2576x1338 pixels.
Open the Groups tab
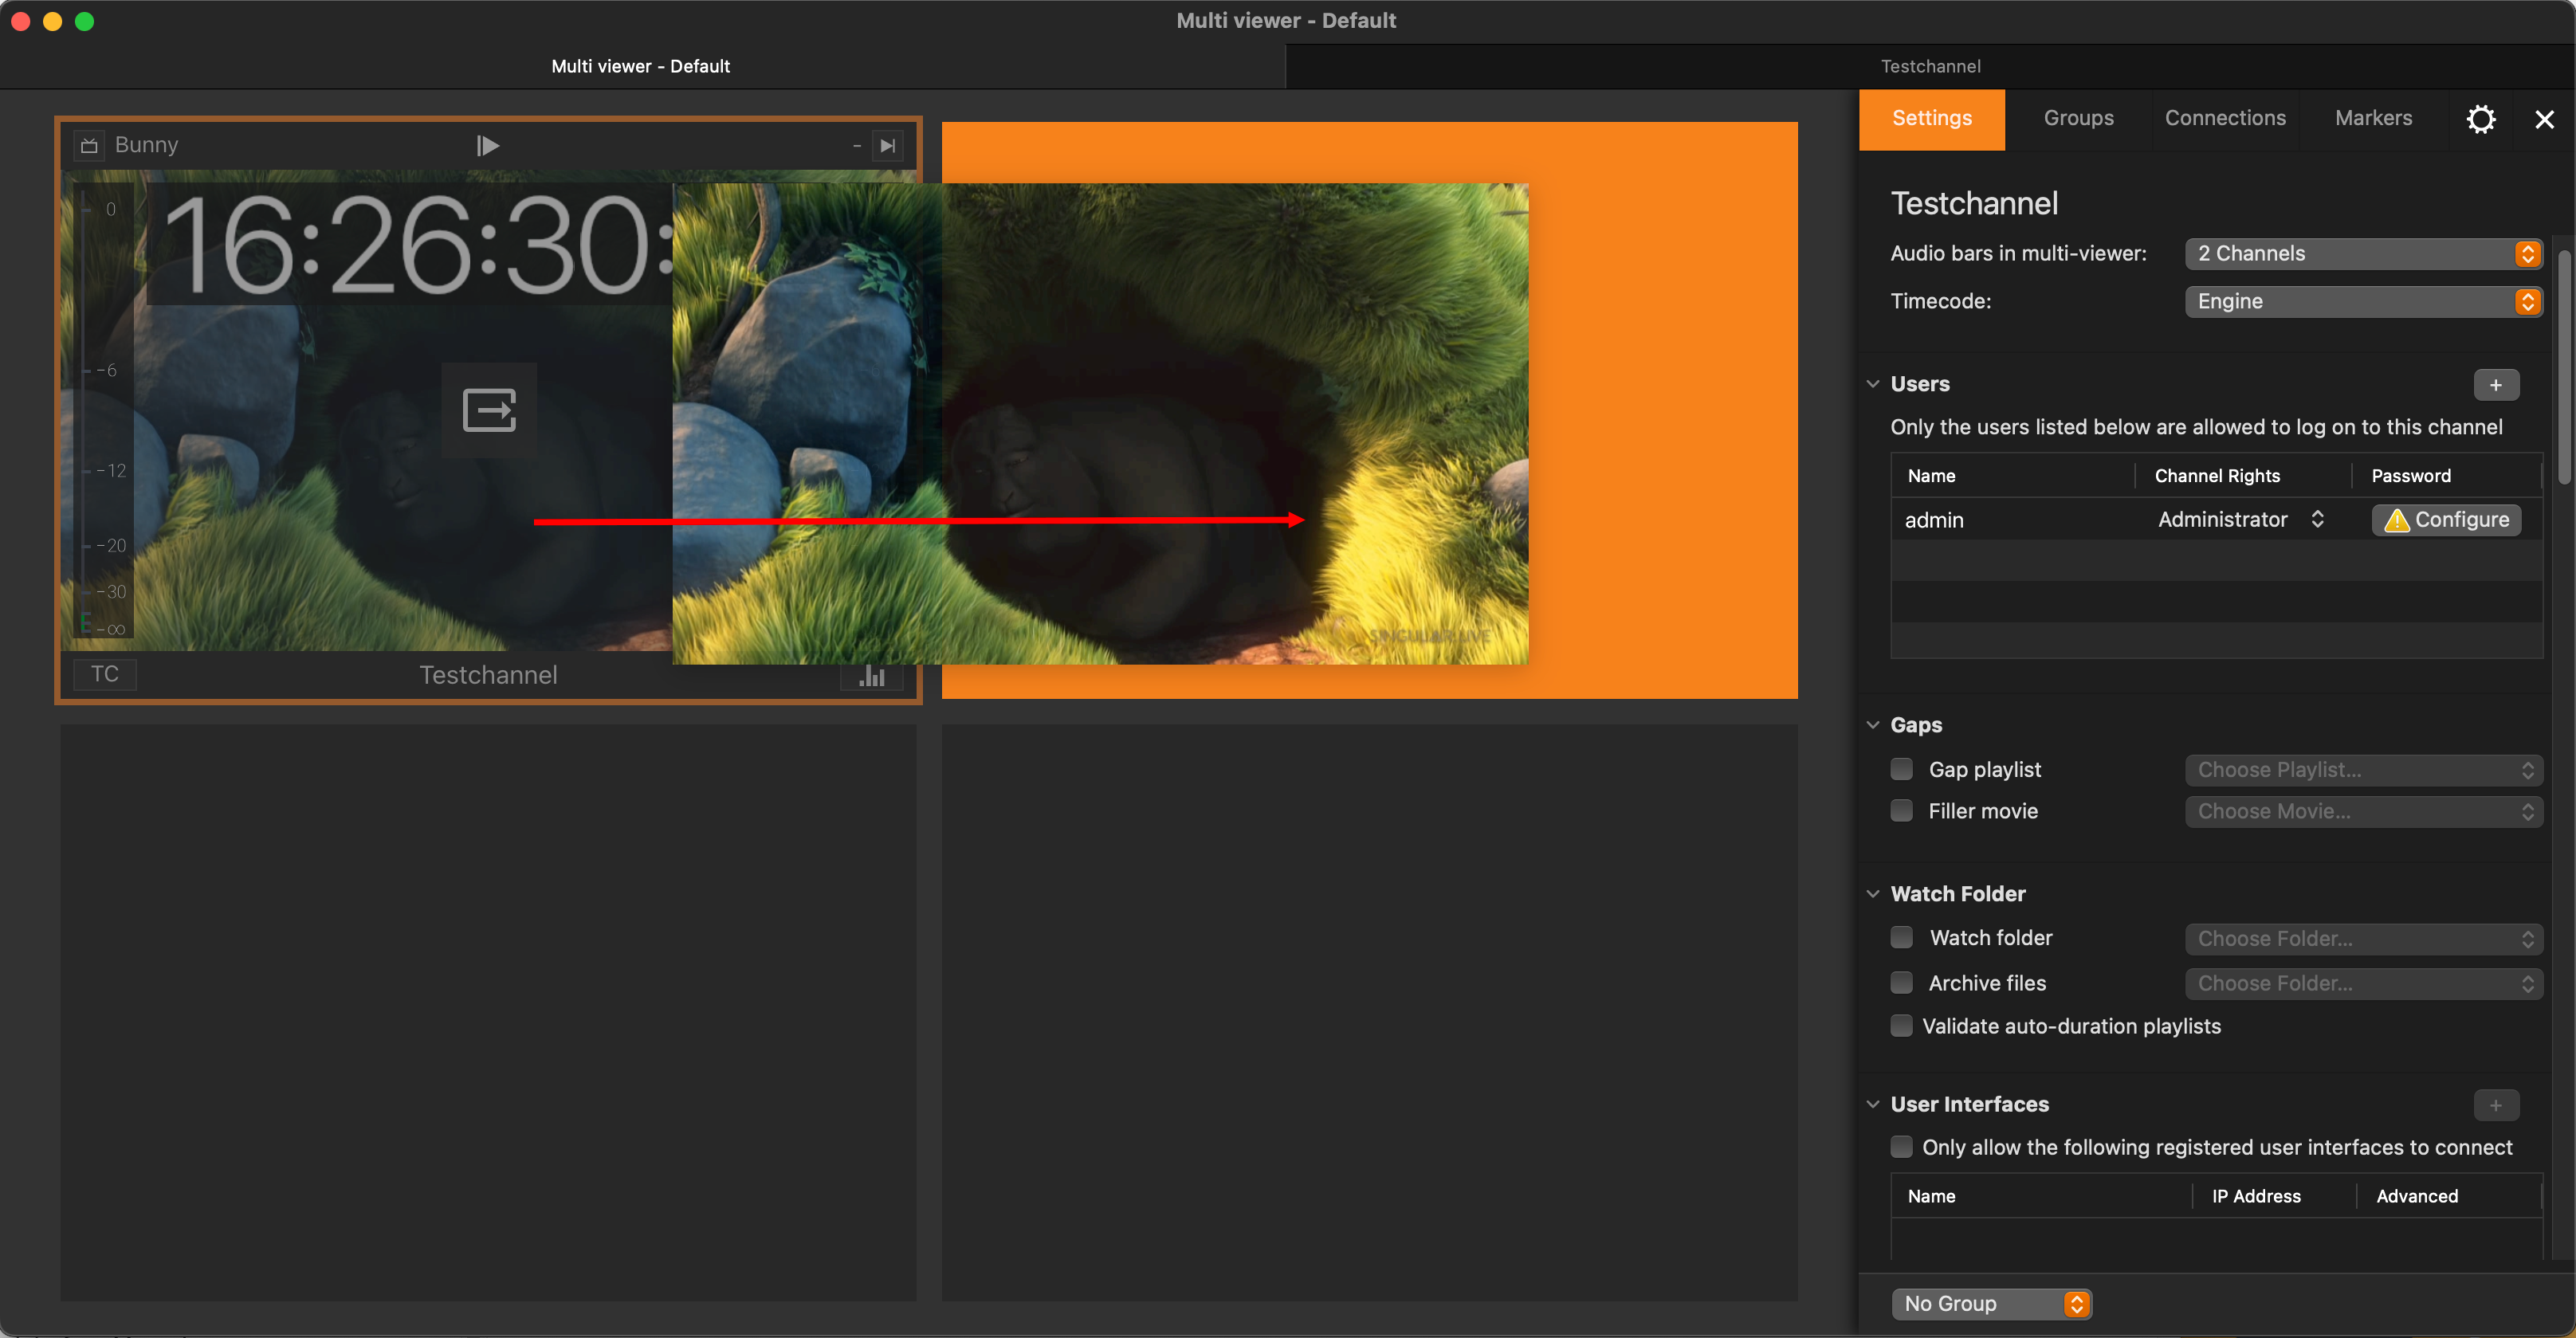(2078, 119)
